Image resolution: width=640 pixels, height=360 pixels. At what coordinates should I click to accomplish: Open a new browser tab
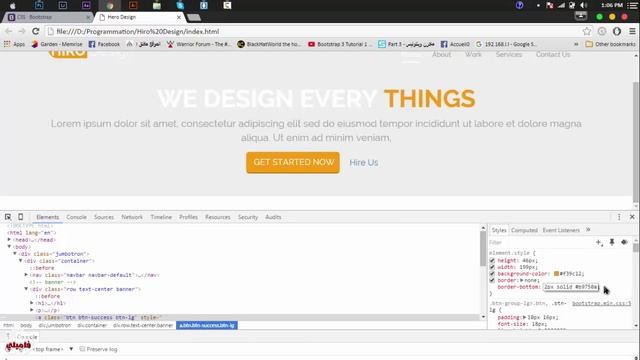[x=194, y=17]
